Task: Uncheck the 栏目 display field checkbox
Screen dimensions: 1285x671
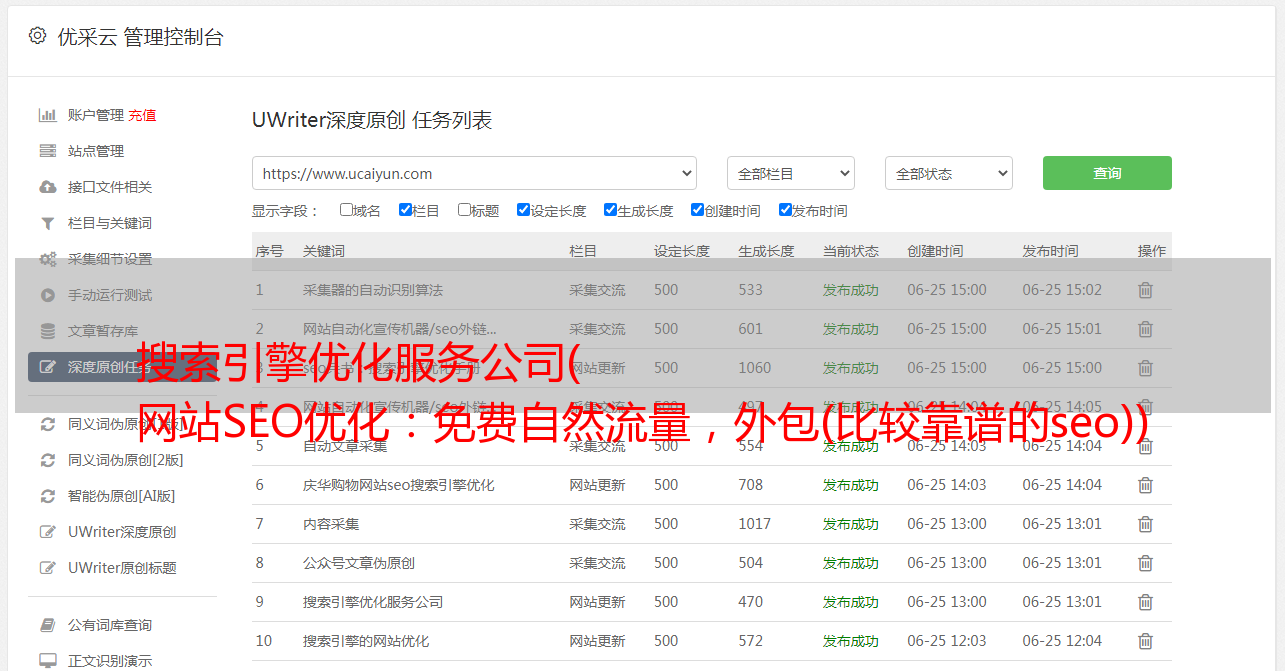Action: (x=405, y=210)
